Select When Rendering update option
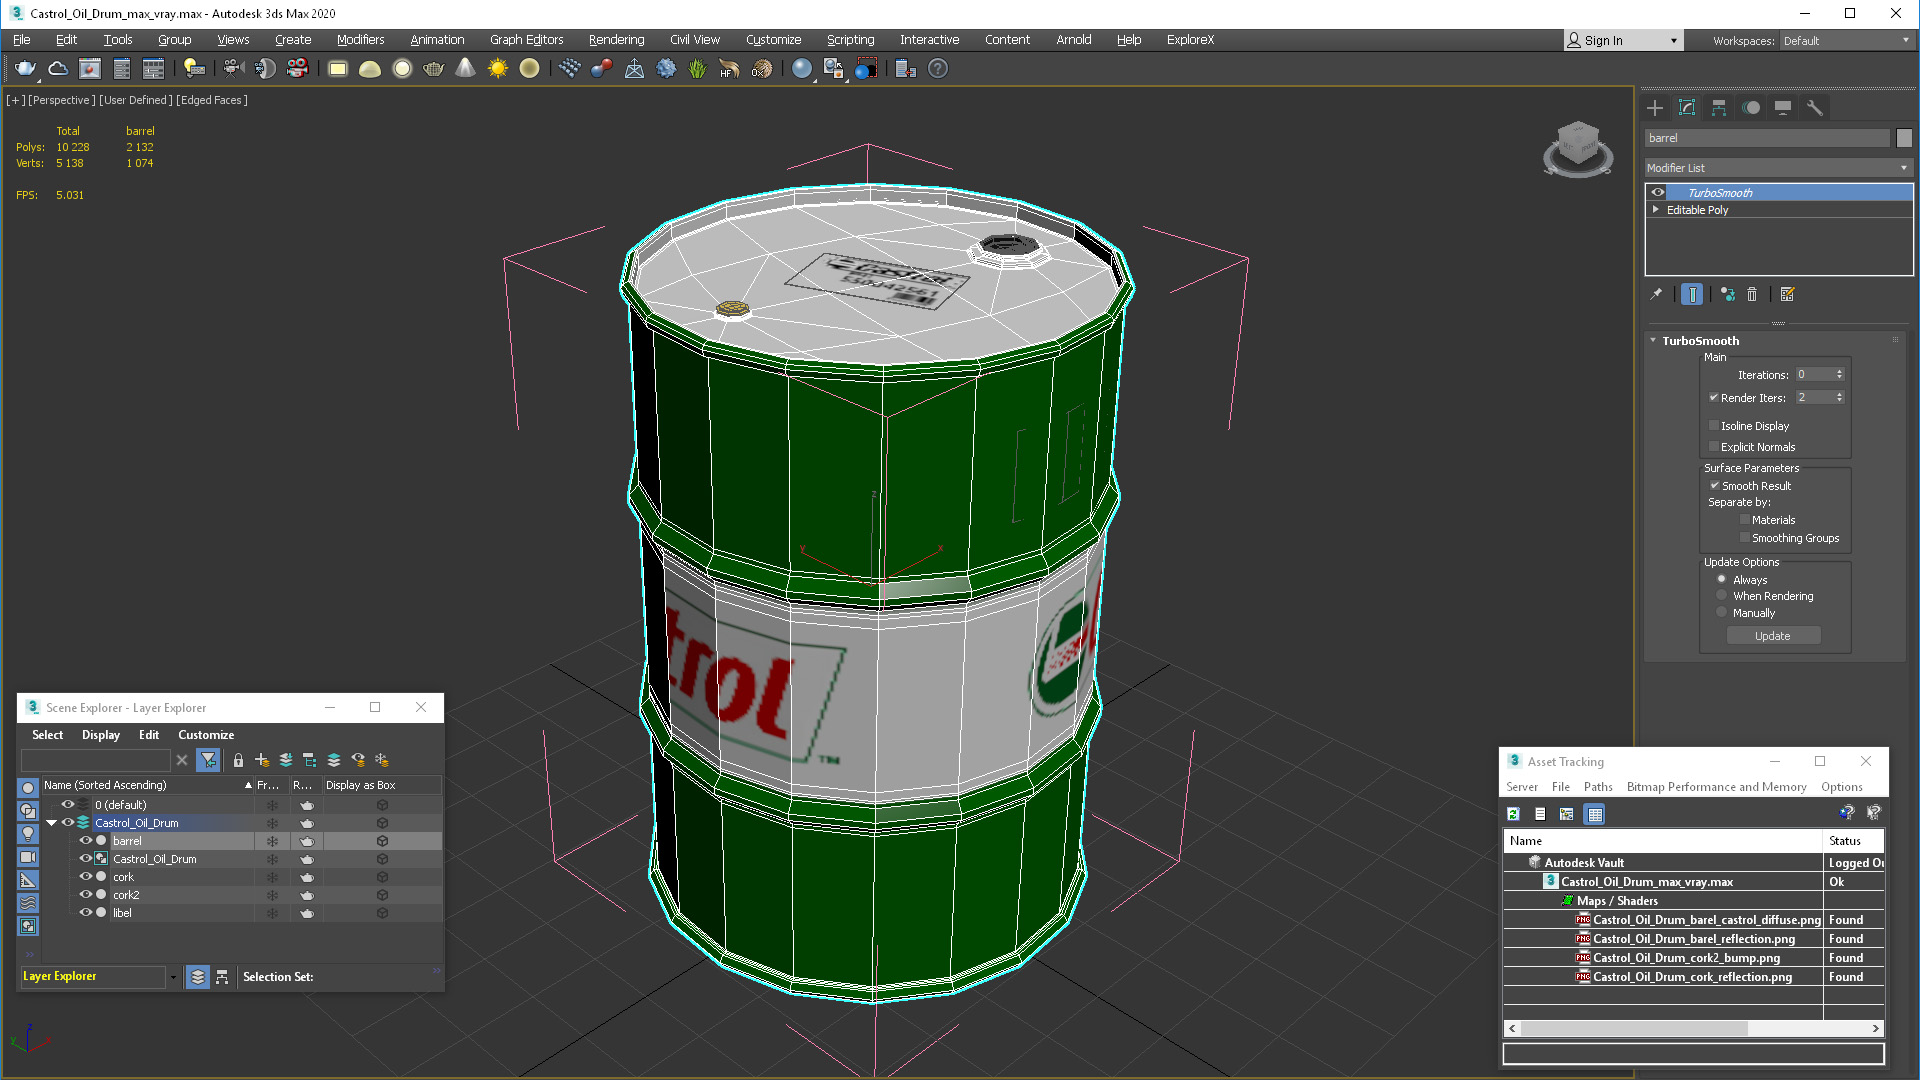This screenshot has height=1080, width=1920. click(1722, 596)
